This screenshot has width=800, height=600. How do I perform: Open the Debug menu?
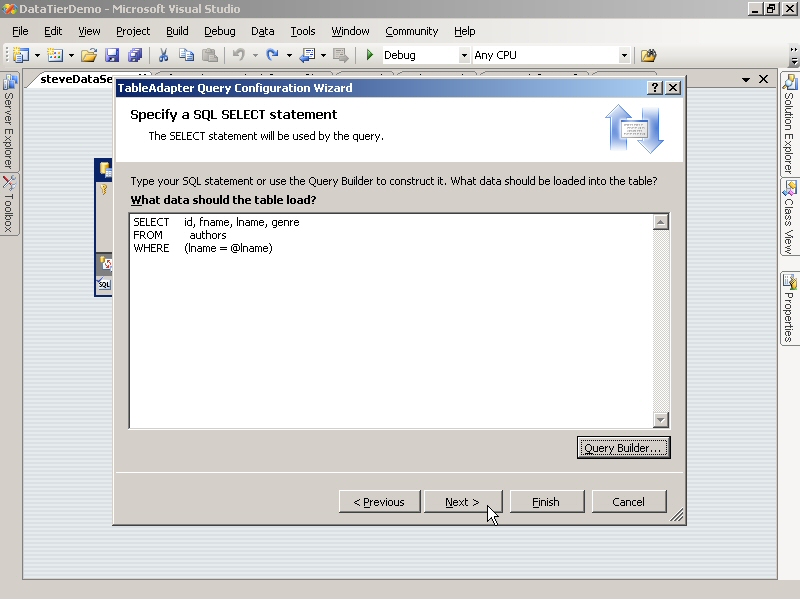219,31
